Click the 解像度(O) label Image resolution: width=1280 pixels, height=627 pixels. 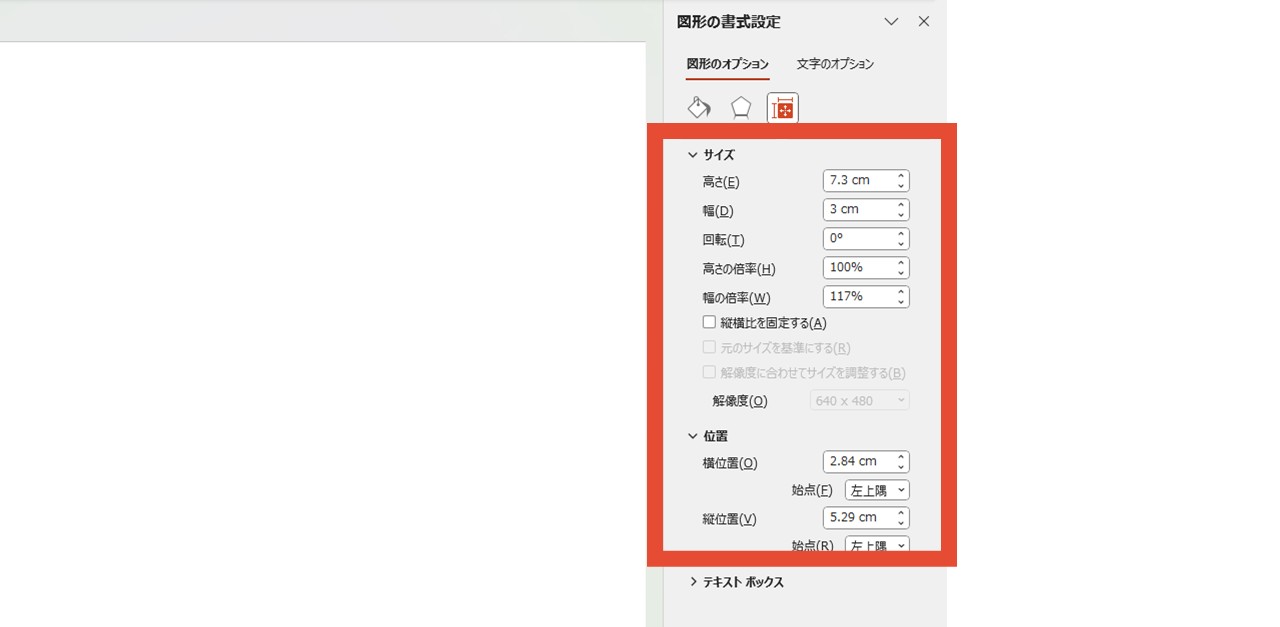(x=740, y=401)
